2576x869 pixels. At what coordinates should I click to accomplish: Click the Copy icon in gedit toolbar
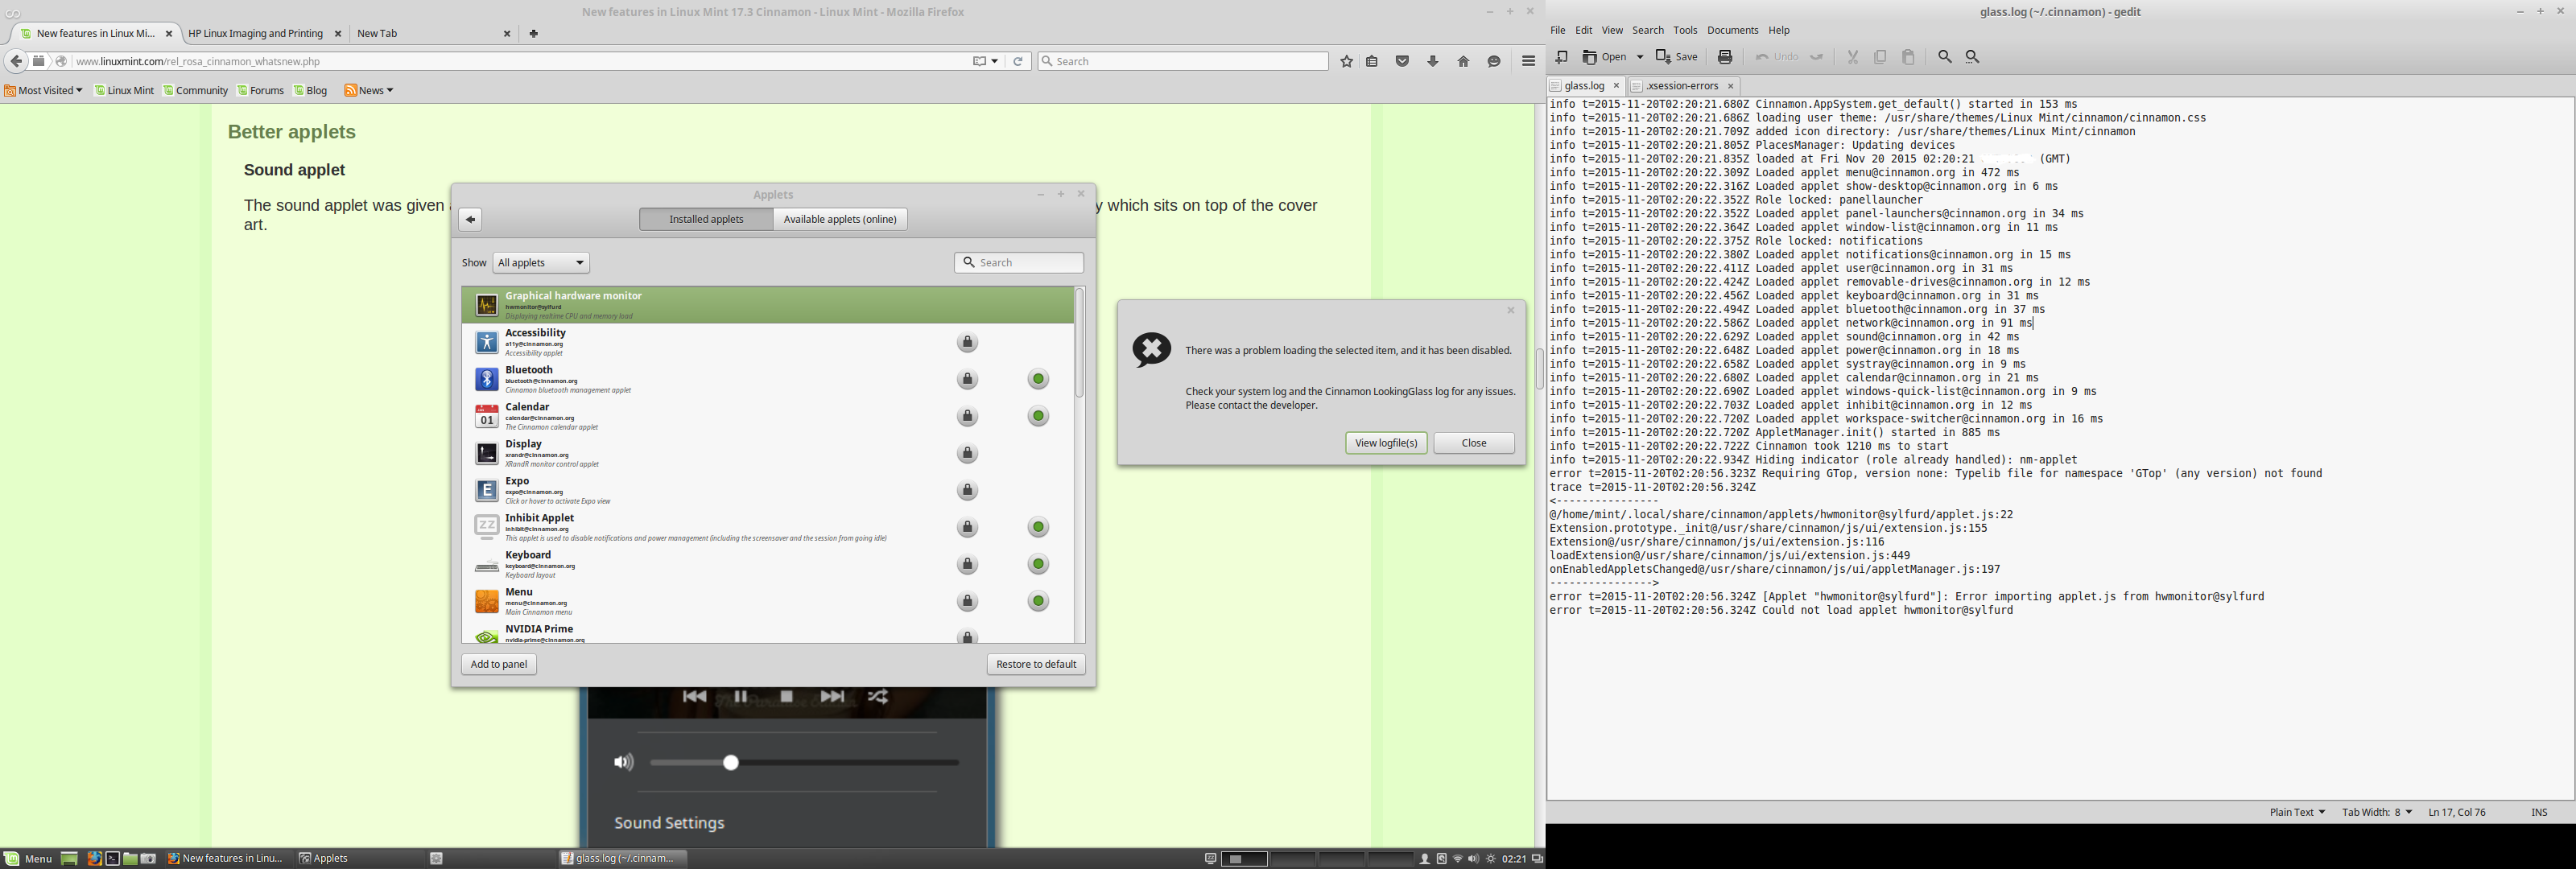coord(1880,57)
